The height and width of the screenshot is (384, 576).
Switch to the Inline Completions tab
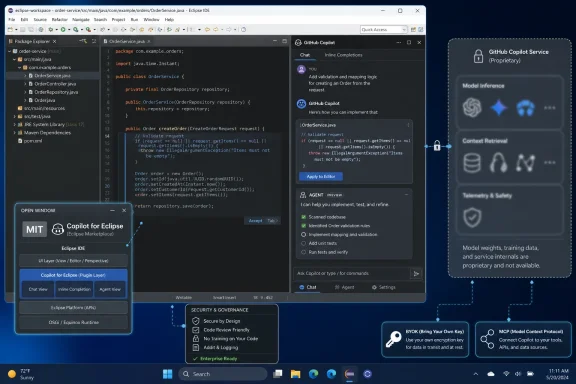tap(343, 55)
